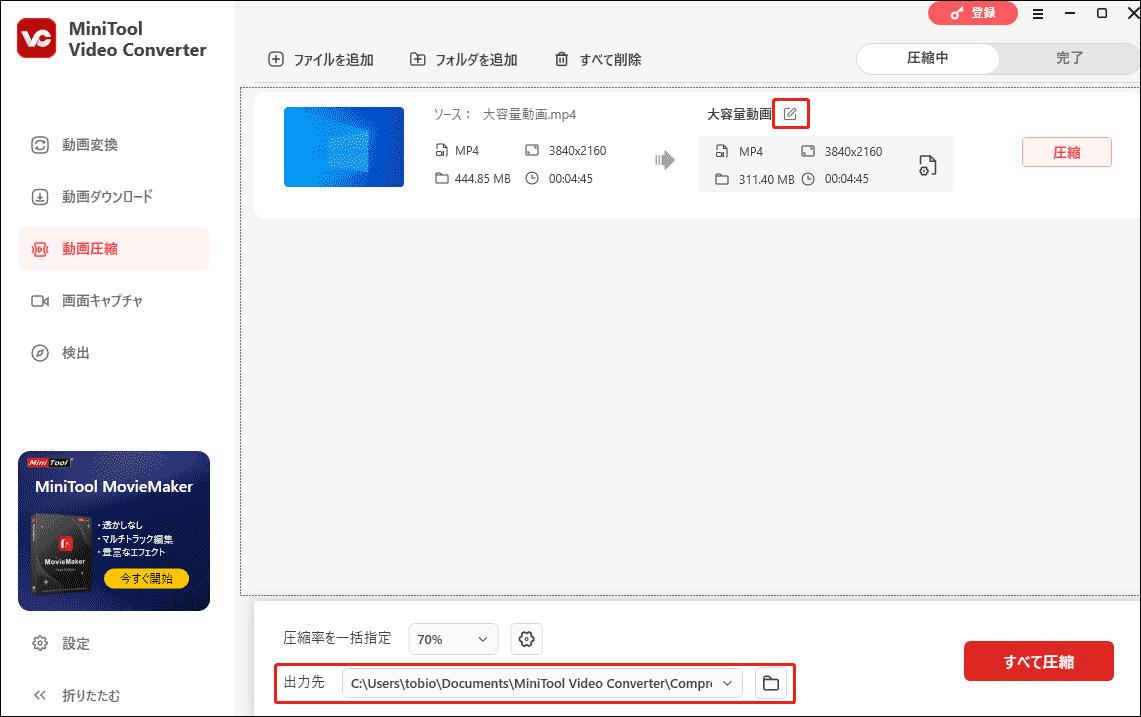Click the source size 444.85 MB
The image size is (1141, 717).
point(482,178)
